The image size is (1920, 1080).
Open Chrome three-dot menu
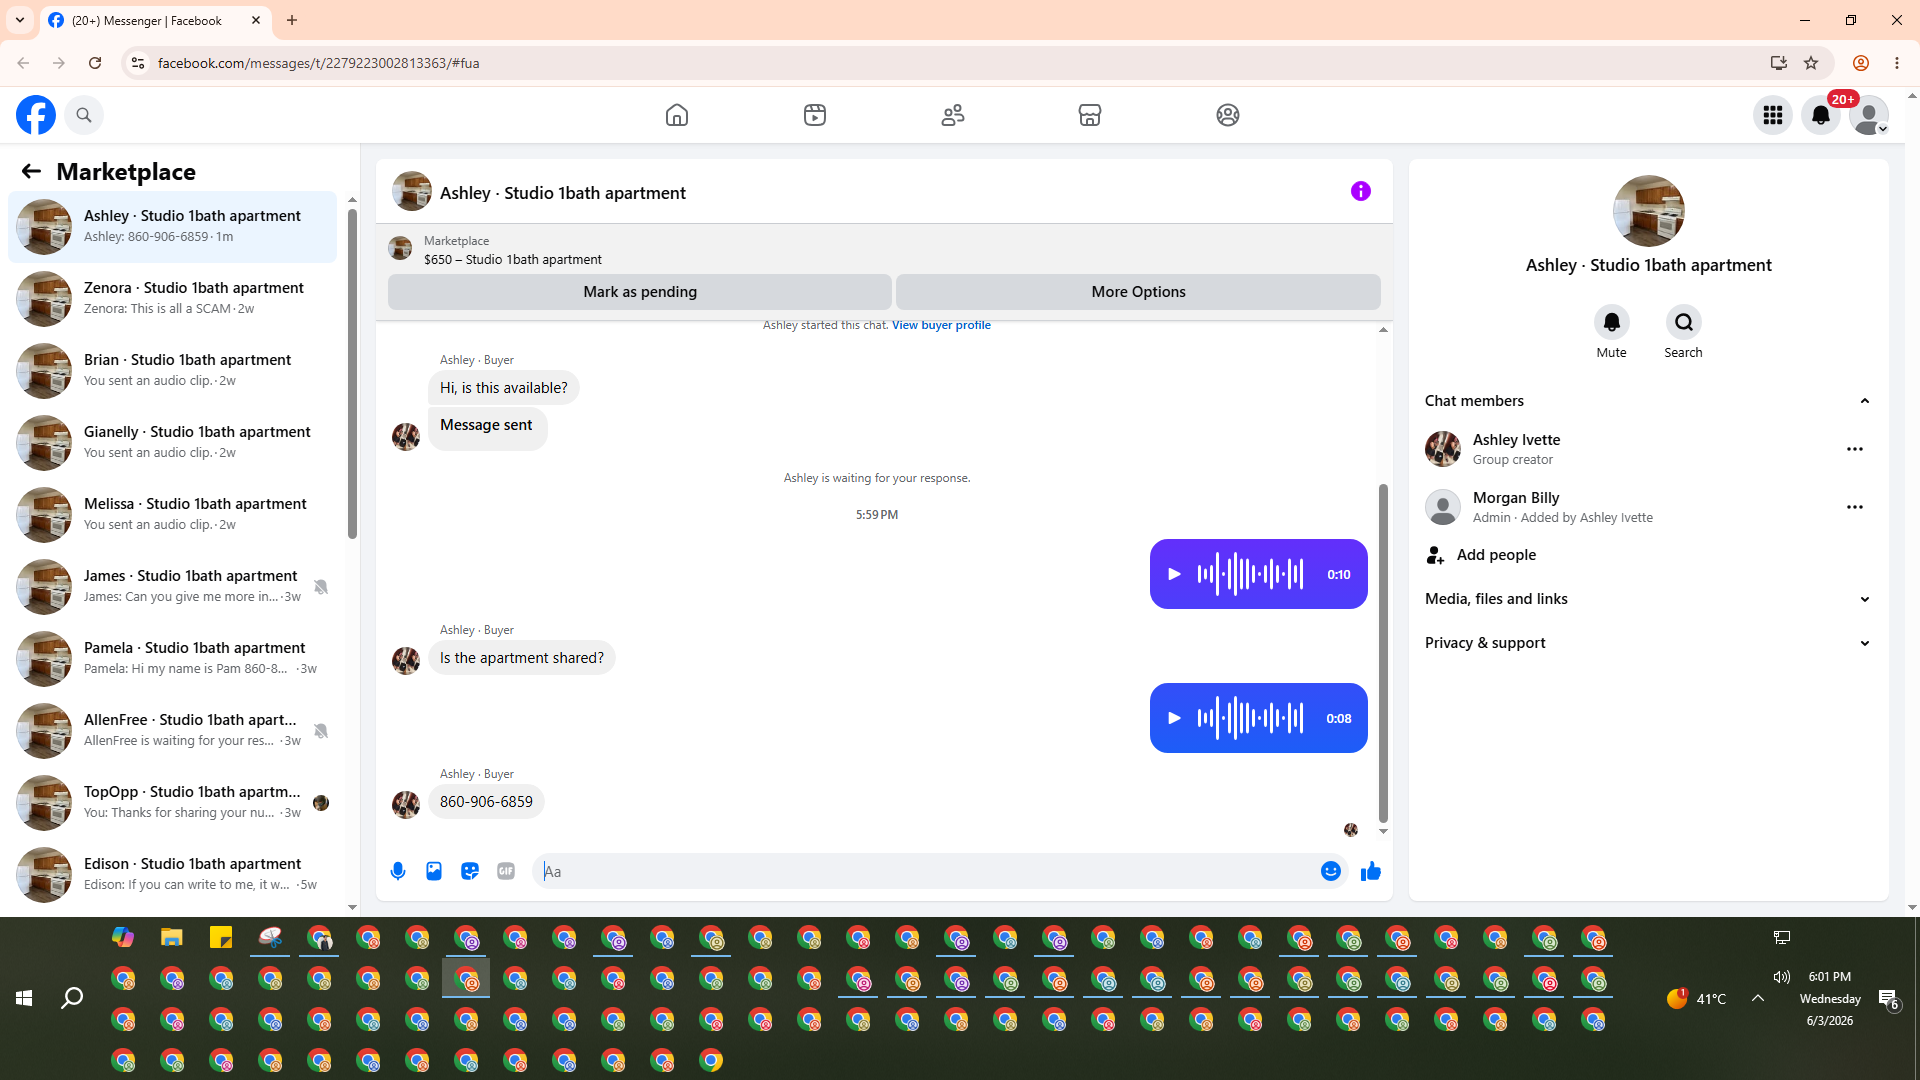(1897, 63)
